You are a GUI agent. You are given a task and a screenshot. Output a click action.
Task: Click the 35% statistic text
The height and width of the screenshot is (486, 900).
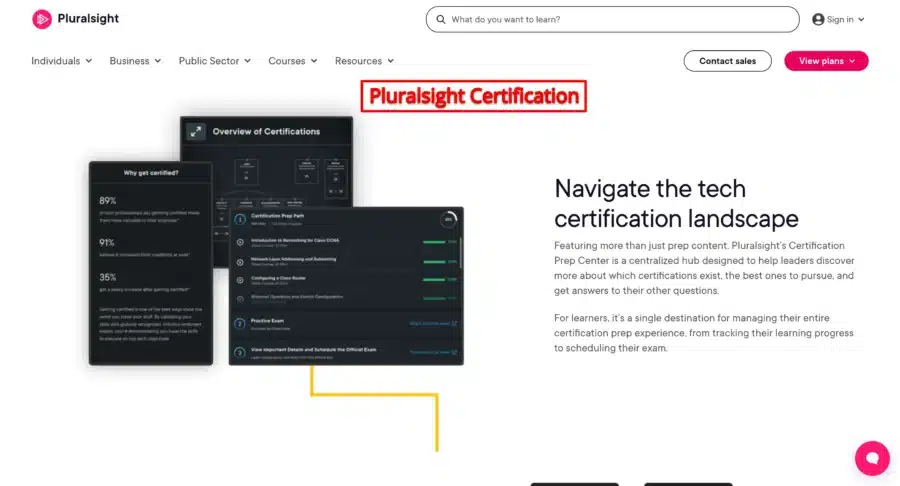coord(107,277)
